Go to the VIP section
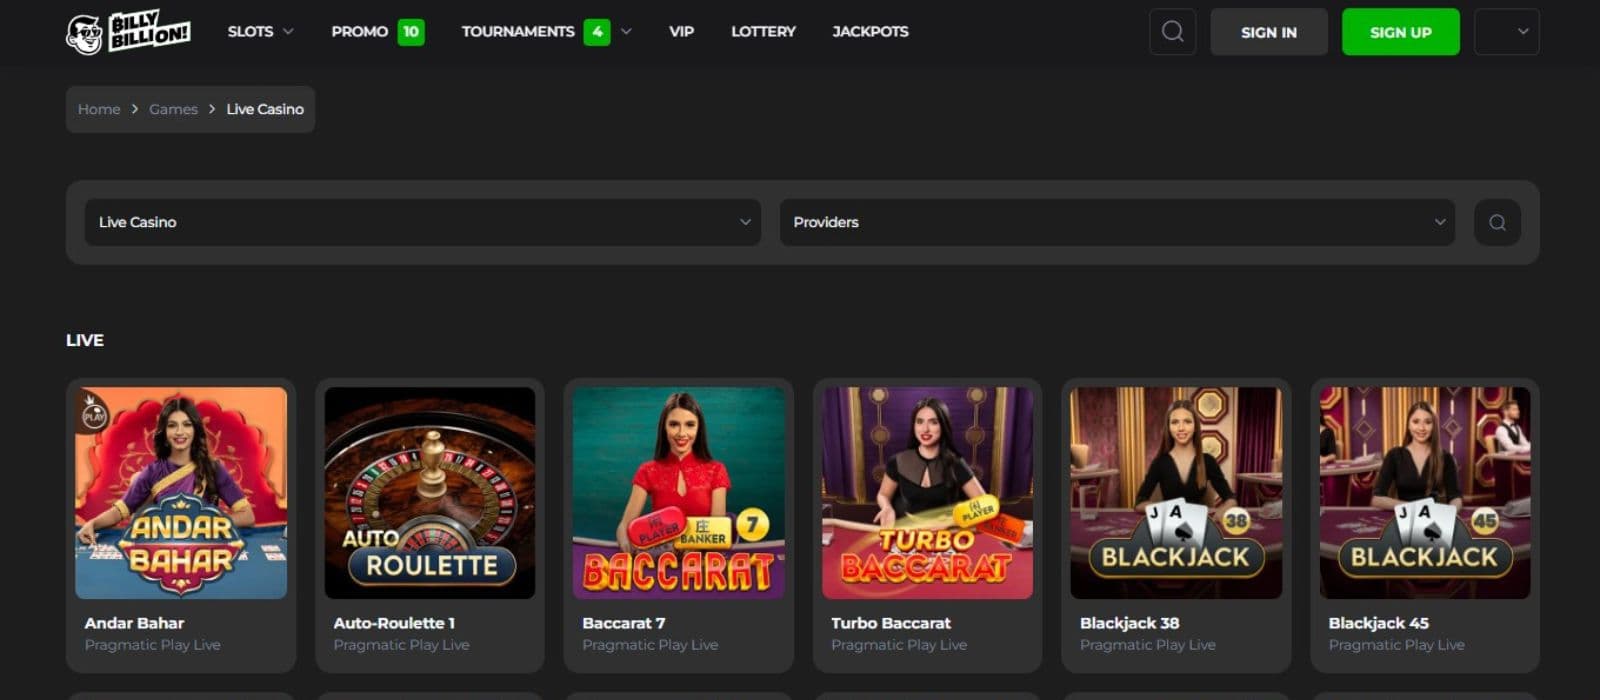The width and height of the screenshot is (1600, 700). pyautogui.click(x=681, y=32)
